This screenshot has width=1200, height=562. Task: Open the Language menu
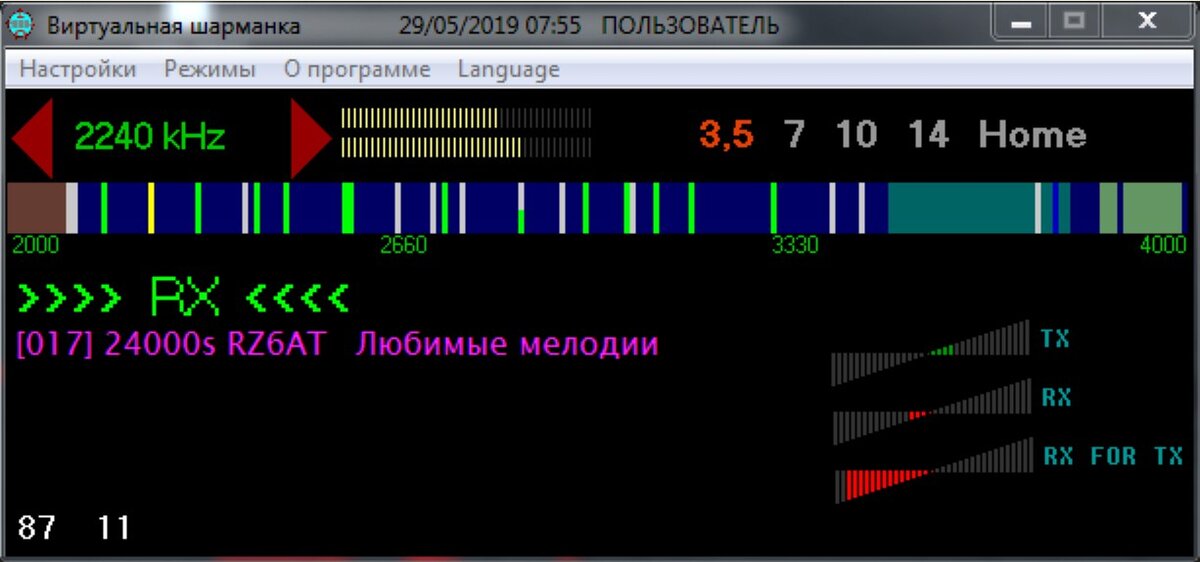pos(509,70)
